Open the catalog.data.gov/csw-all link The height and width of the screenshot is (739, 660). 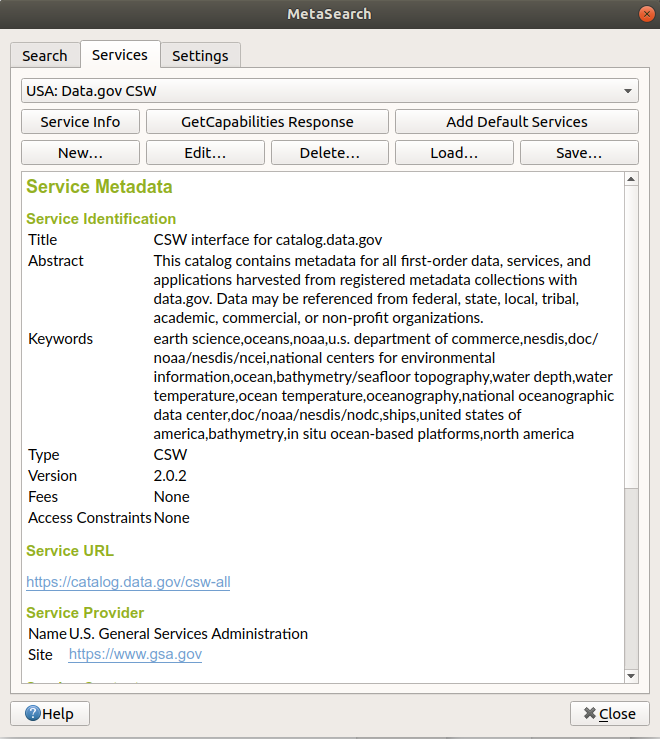tap(128, 581)
